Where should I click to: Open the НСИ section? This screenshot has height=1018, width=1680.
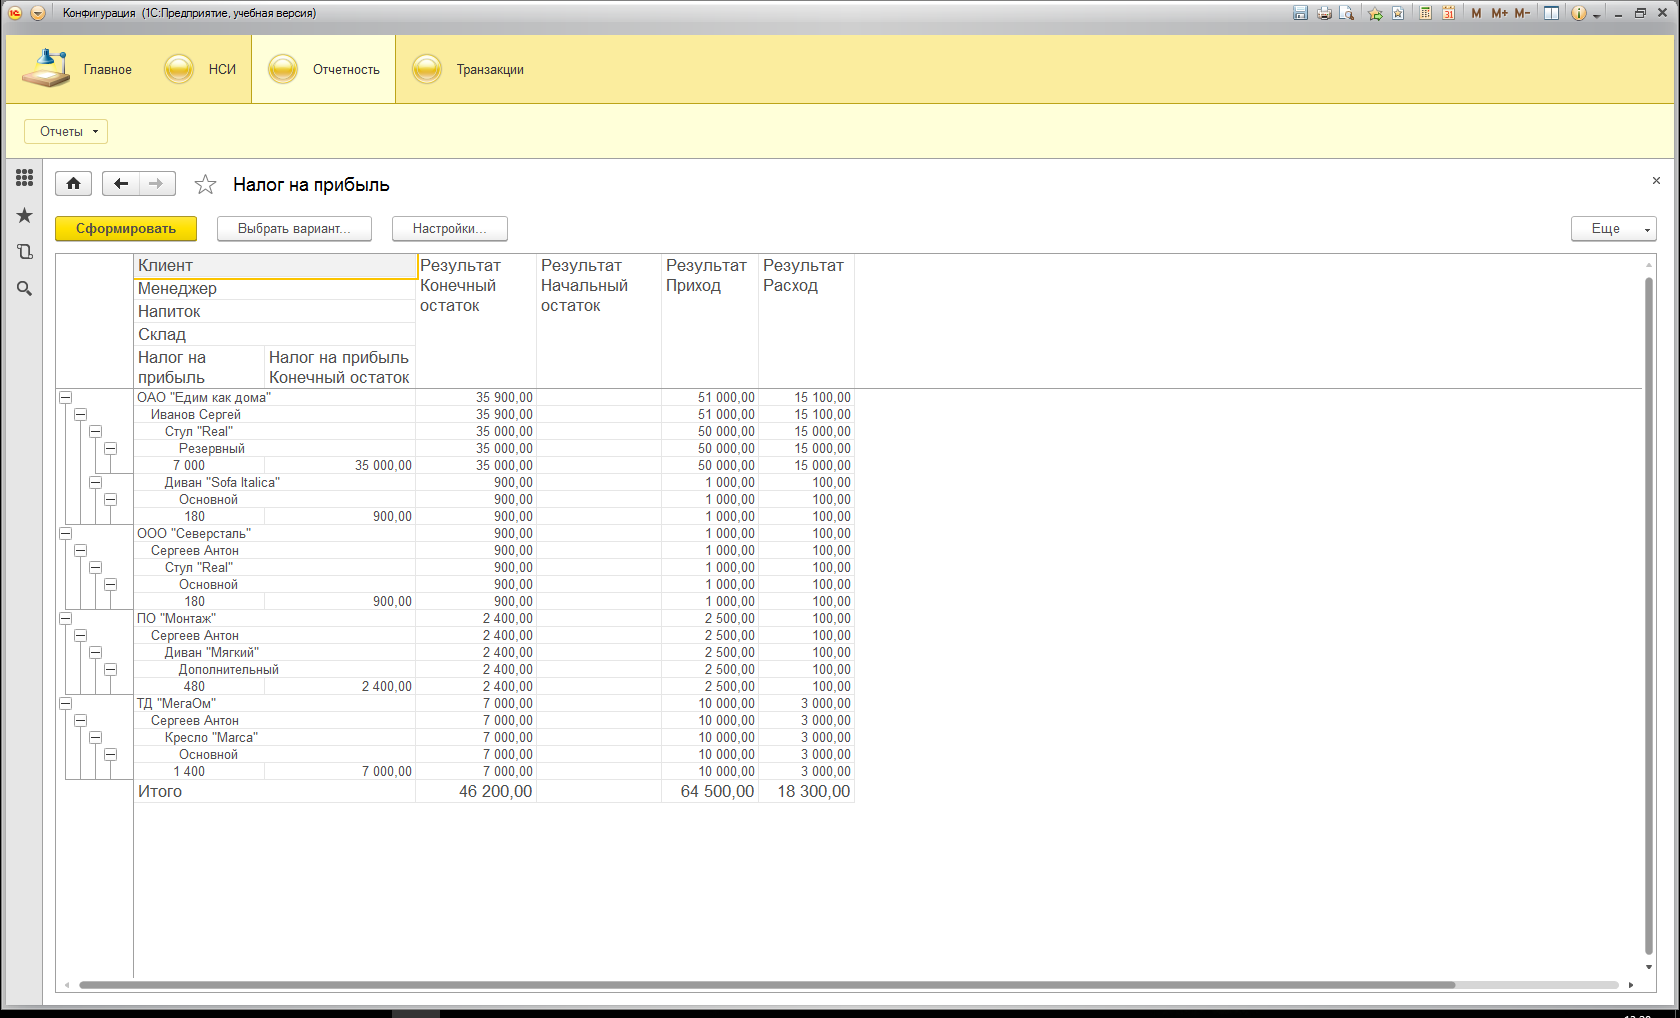tap(200, 69)
